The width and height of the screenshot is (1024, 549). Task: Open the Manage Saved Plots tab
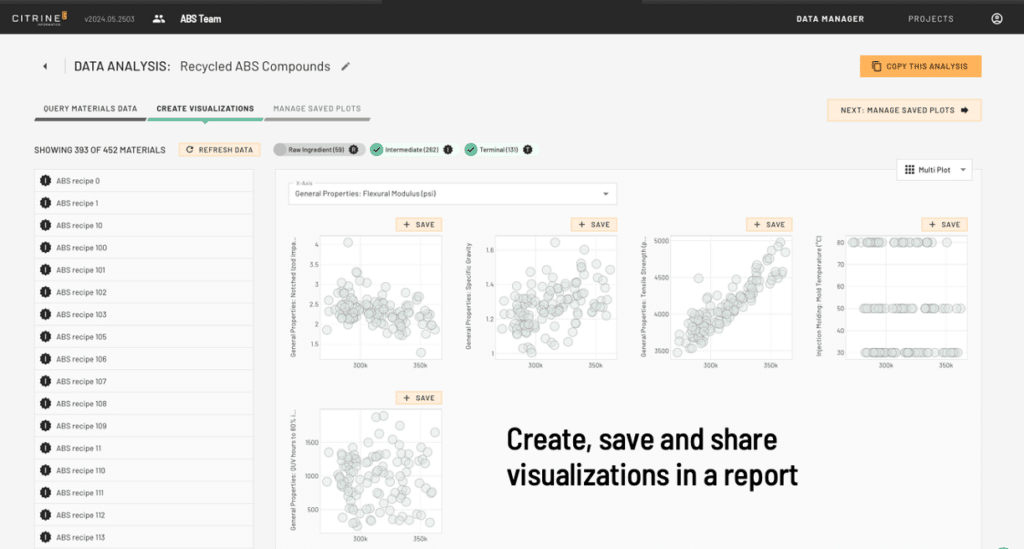point(317,108)
